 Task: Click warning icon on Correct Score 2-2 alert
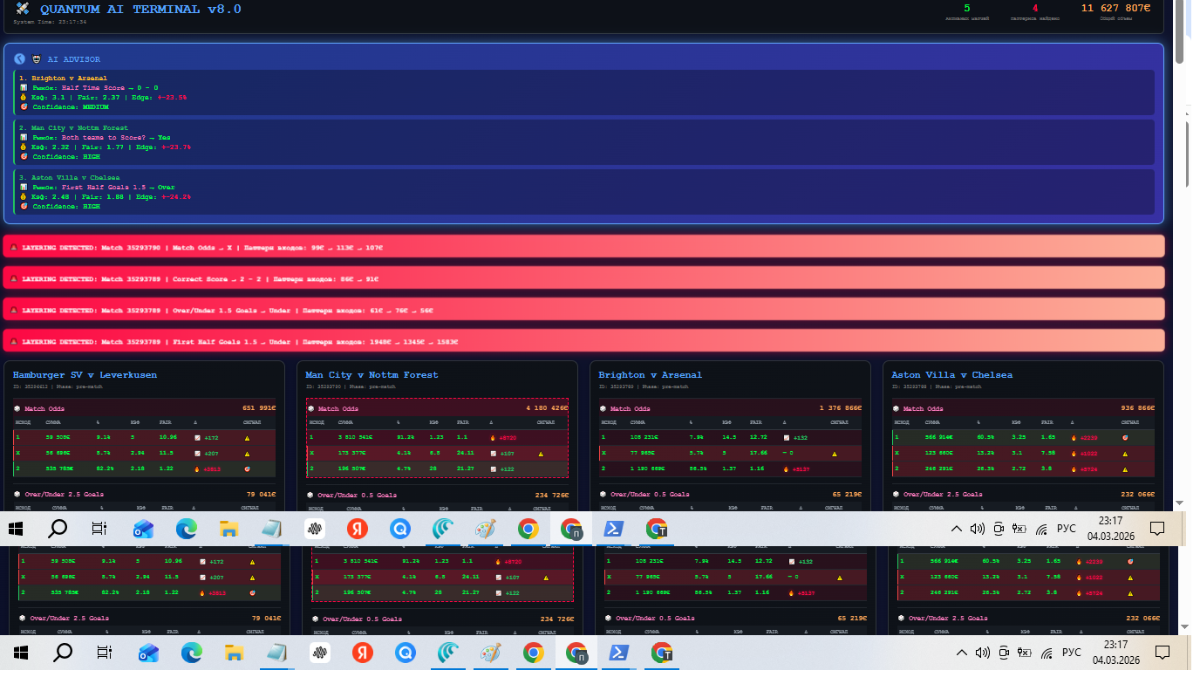click(x=11, y=278)
